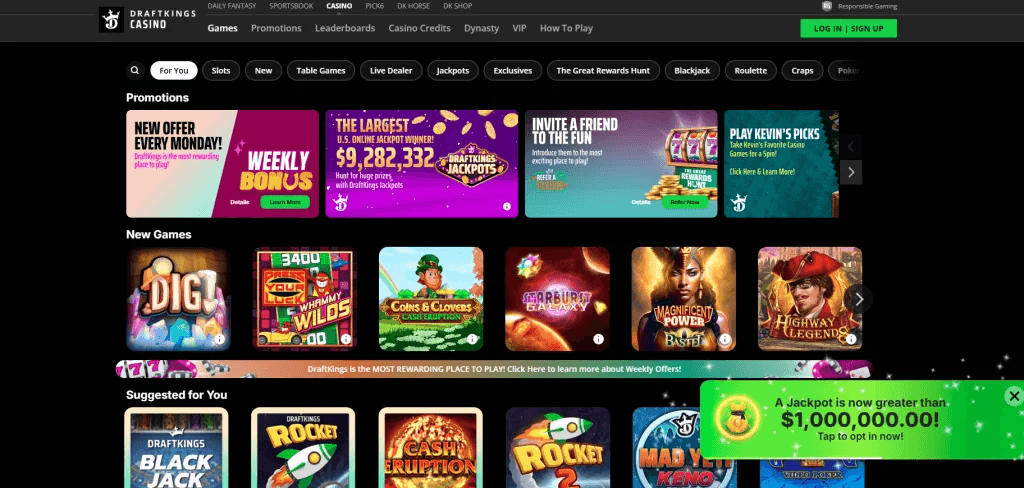The height and width of the screenshot is (488, 1024).
Task: Switch to the Casino product tab
Action: (x=339, y=6)
